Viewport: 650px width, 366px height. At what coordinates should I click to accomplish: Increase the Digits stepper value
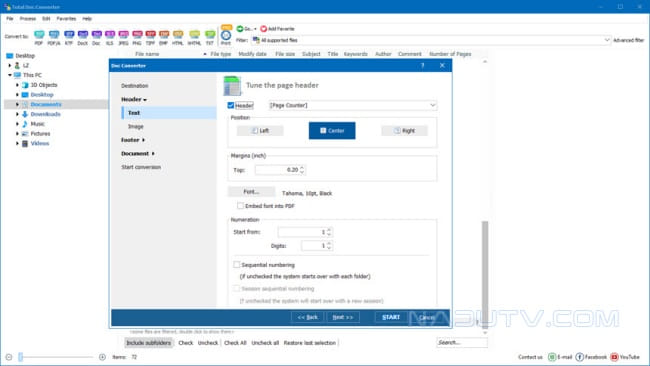coord(329,243)
